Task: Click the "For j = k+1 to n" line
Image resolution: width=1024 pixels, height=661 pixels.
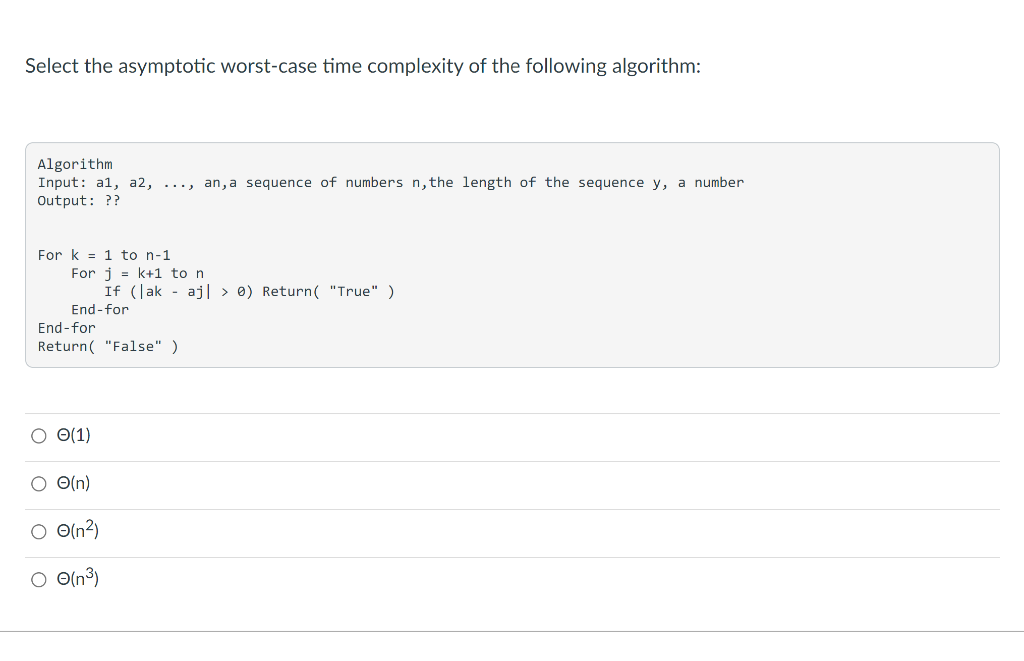Action: pyautogui.click(x=137, y=273)
